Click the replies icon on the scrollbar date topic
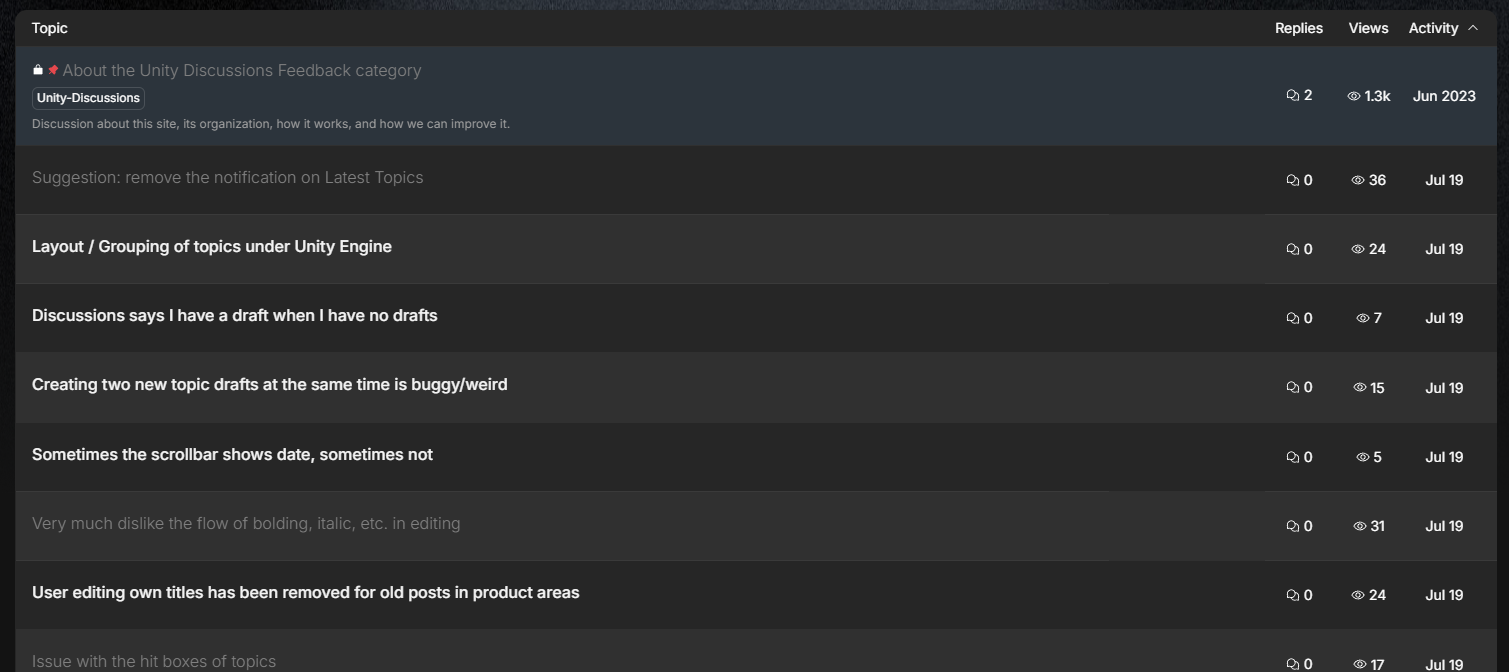1509x672 pixels. pos(1292,457)
